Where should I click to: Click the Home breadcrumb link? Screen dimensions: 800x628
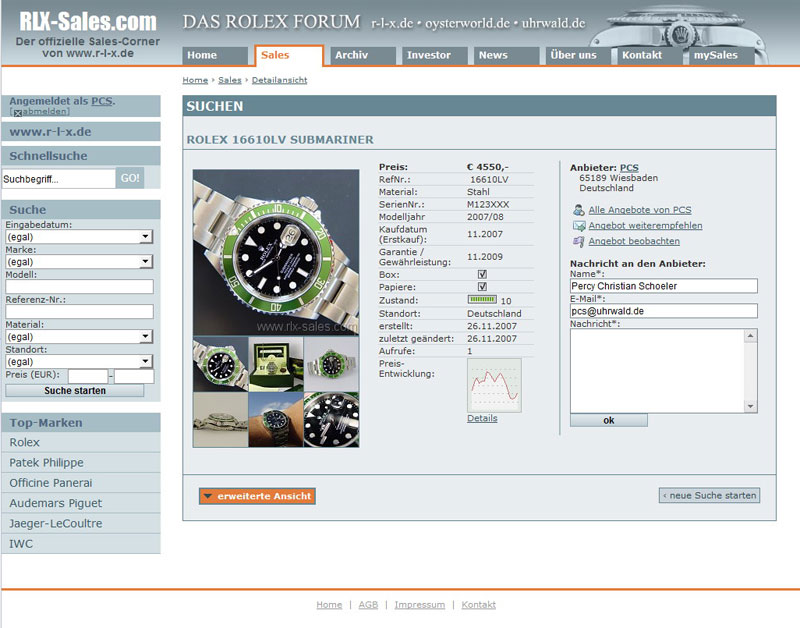(195, 80)
